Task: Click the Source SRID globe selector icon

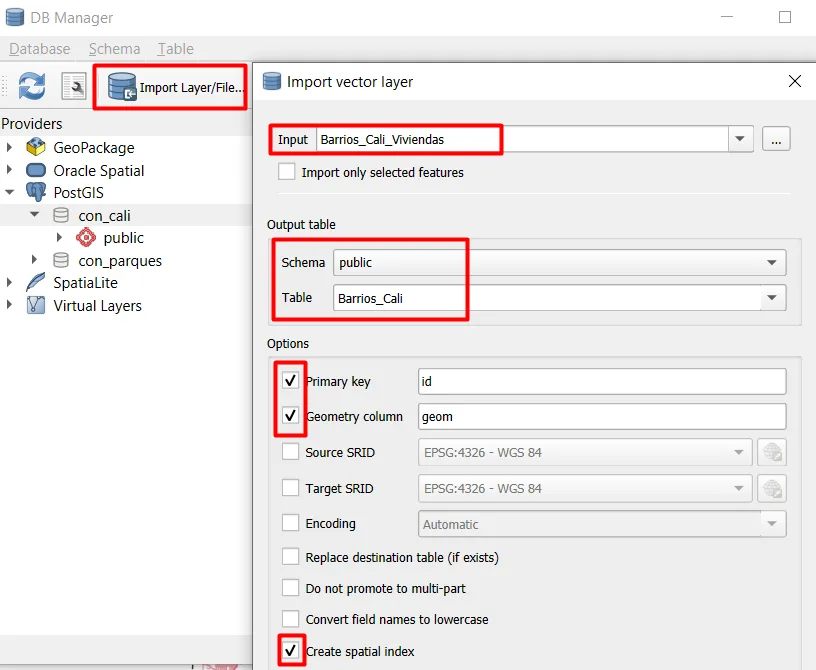Action: click(x=772, y=452)
